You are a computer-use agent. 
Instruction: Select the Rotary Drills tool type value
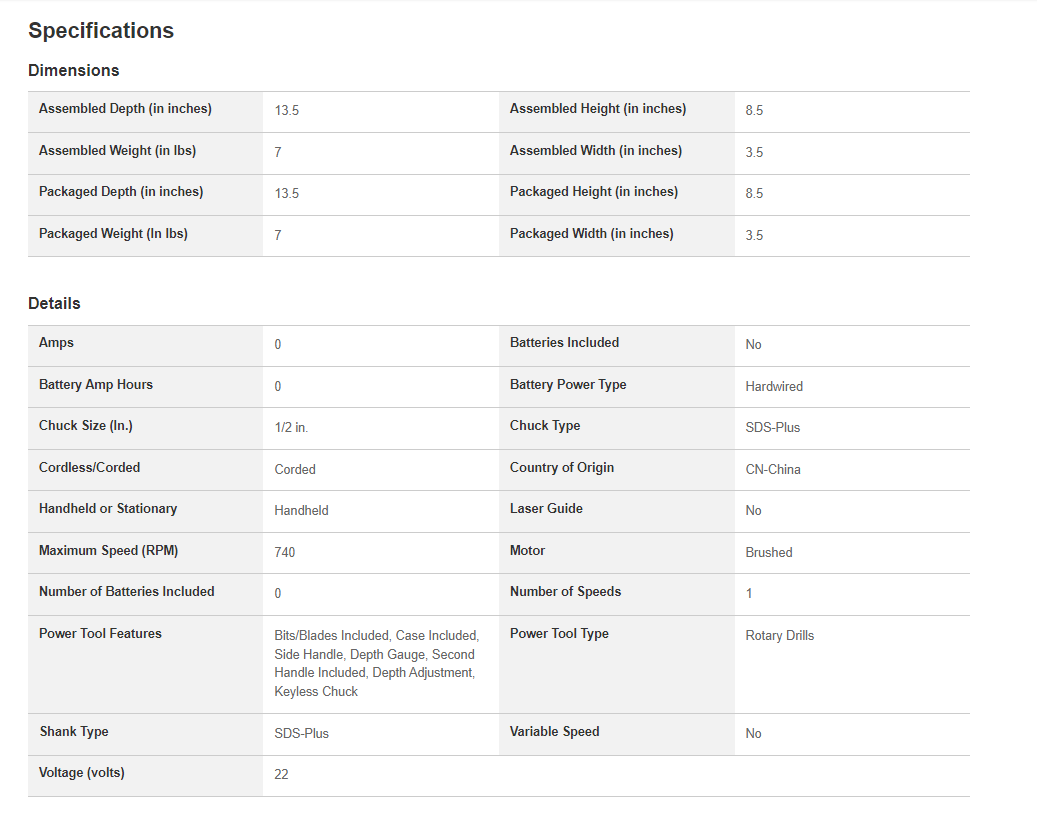click(x=780, y=636)
